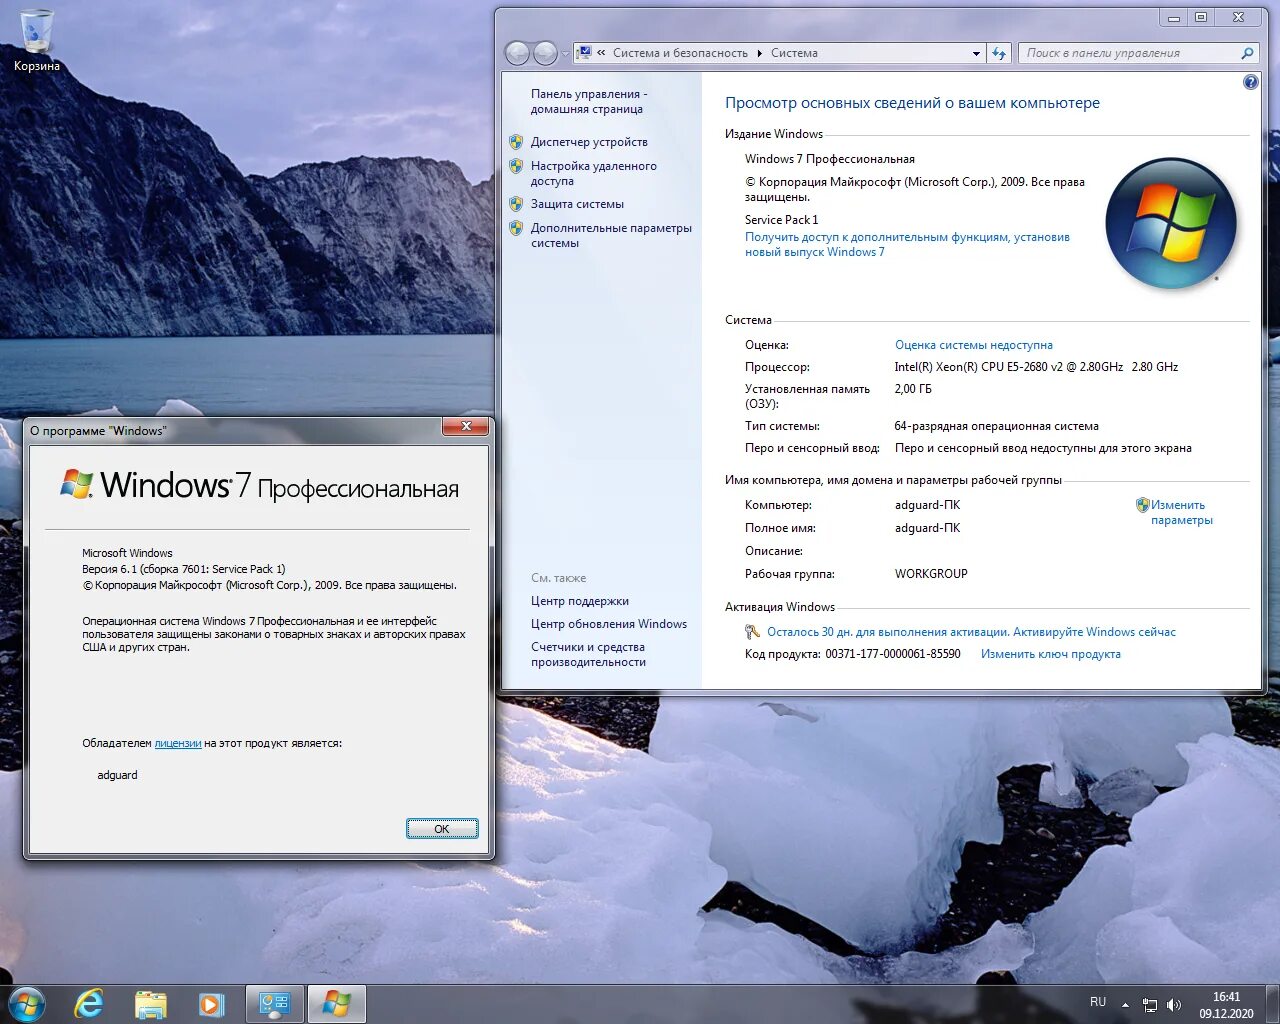
Task: Open the Recycle Bin (Корзина) desktop icon
Action: (x=37, y=40)
